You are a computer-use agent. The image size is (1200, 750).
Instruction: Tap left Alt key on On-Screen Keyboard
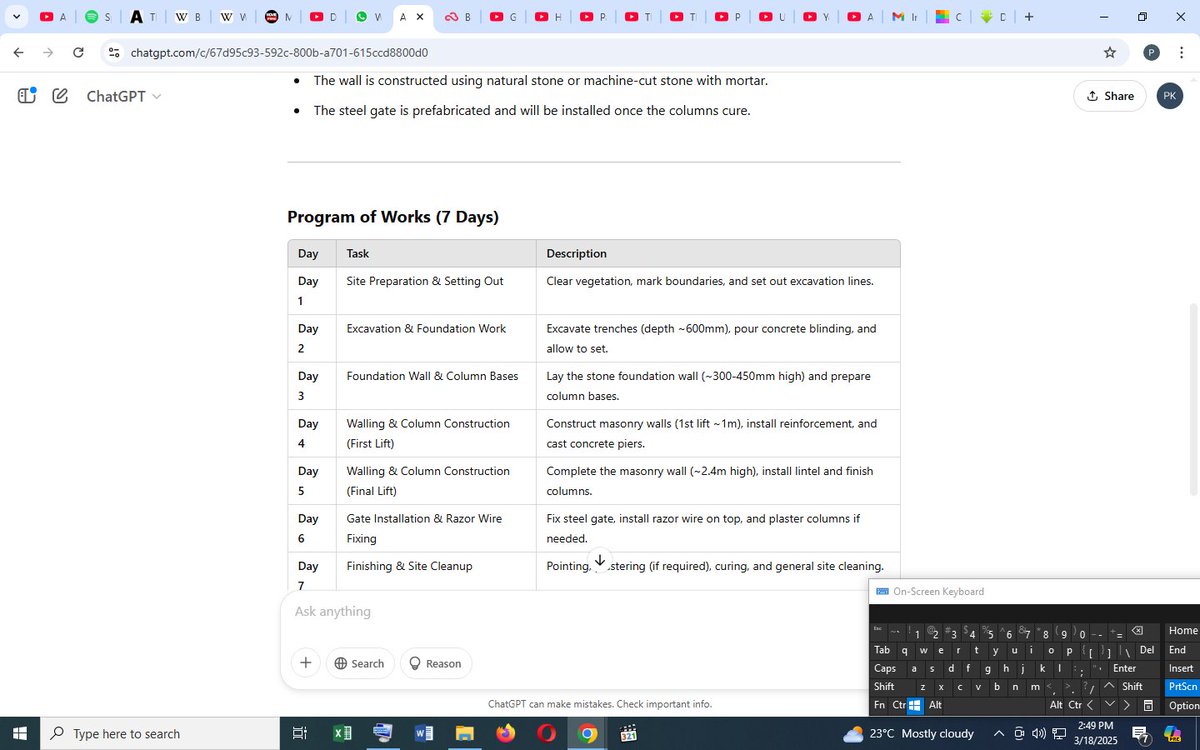(x=935, y=705)
